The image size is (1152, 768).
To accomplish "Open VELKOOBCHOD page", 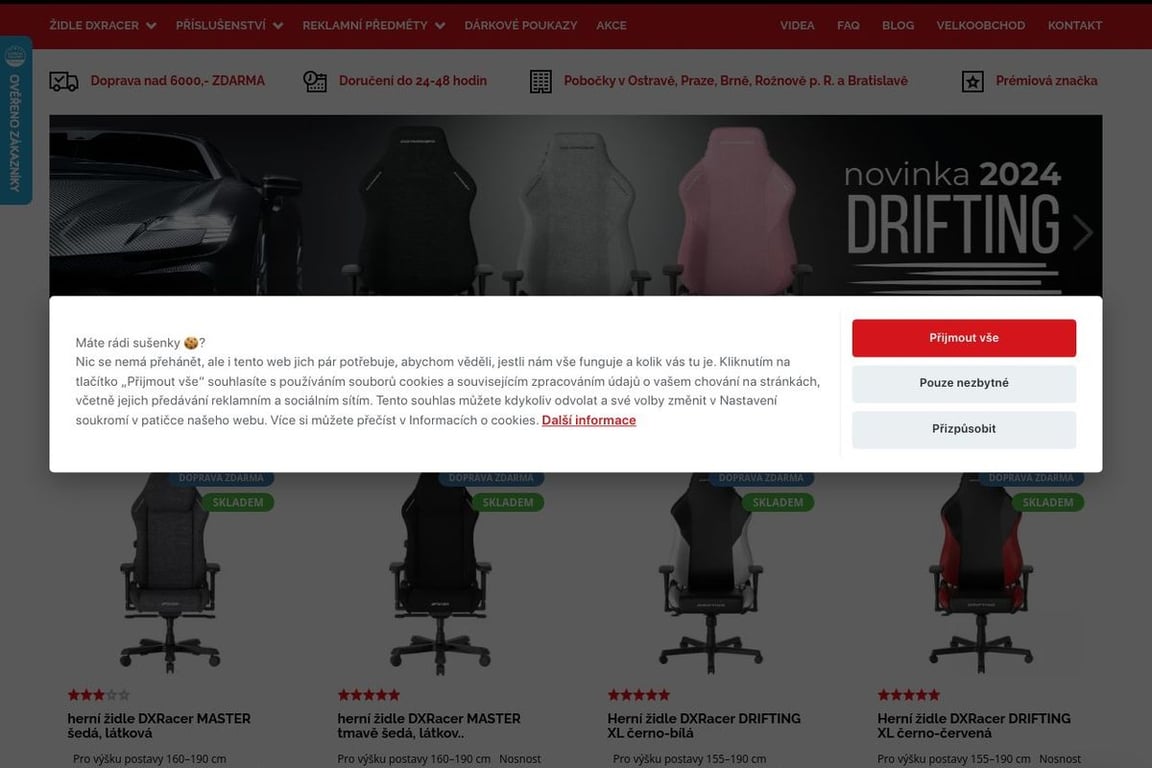I will pos(981,25).
